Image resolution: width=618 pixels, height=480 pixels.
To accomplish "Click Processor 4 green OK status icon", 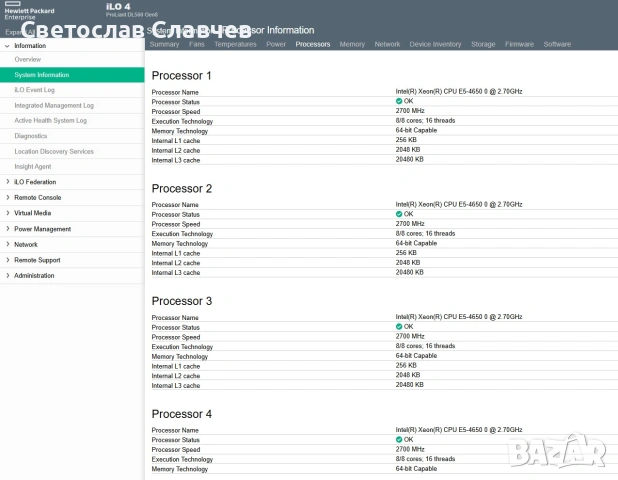I will (x=399, y=439).
